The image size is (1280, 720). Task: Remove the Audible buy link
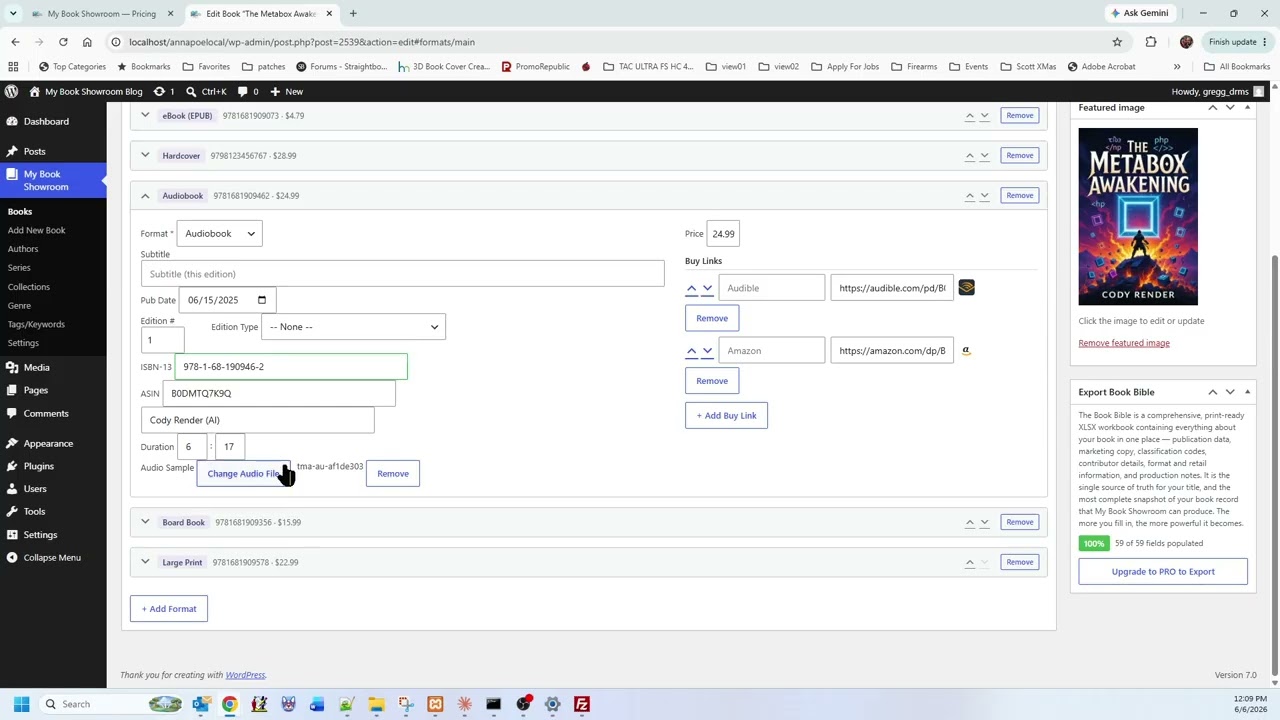(712, 318)
